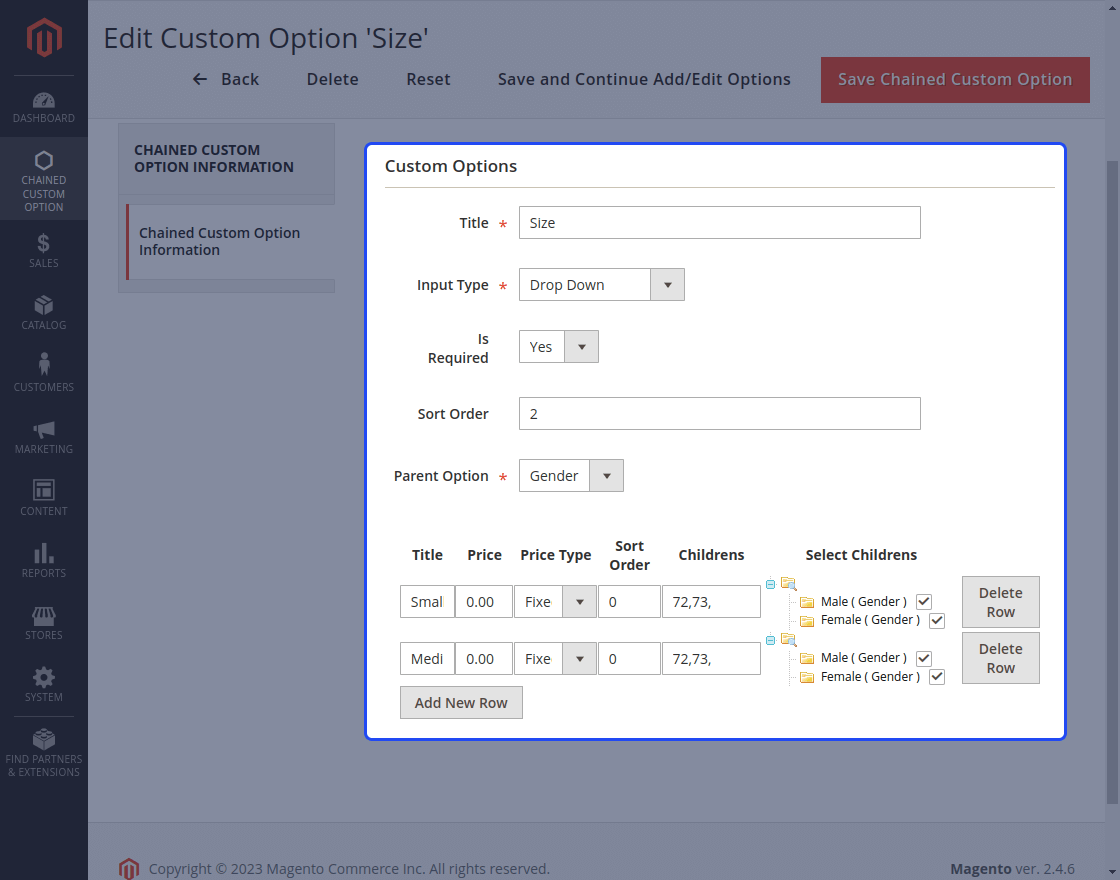Delete Row for the Medium option
The width and height of the screenshot is (1120, 880).
coord(1001,658)
